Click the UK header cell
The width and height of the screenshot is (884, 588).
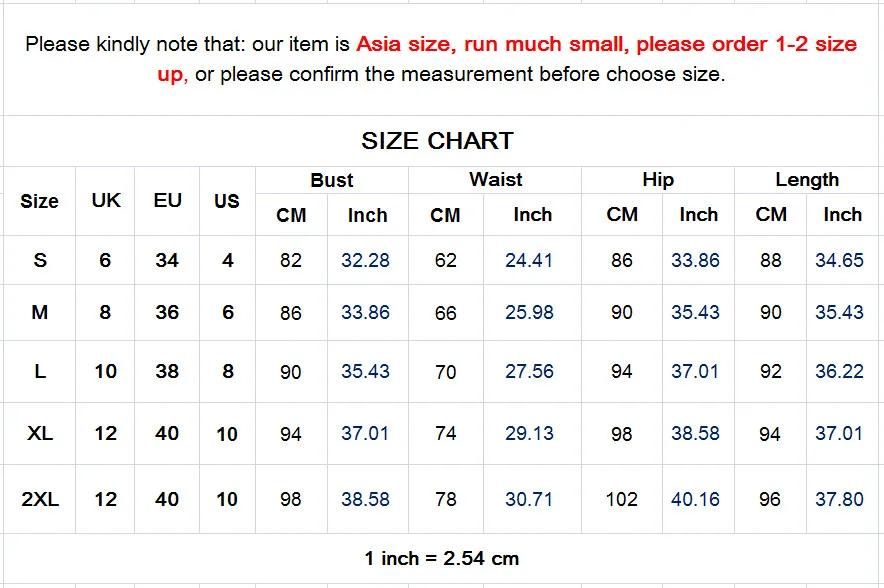(106, 200)
